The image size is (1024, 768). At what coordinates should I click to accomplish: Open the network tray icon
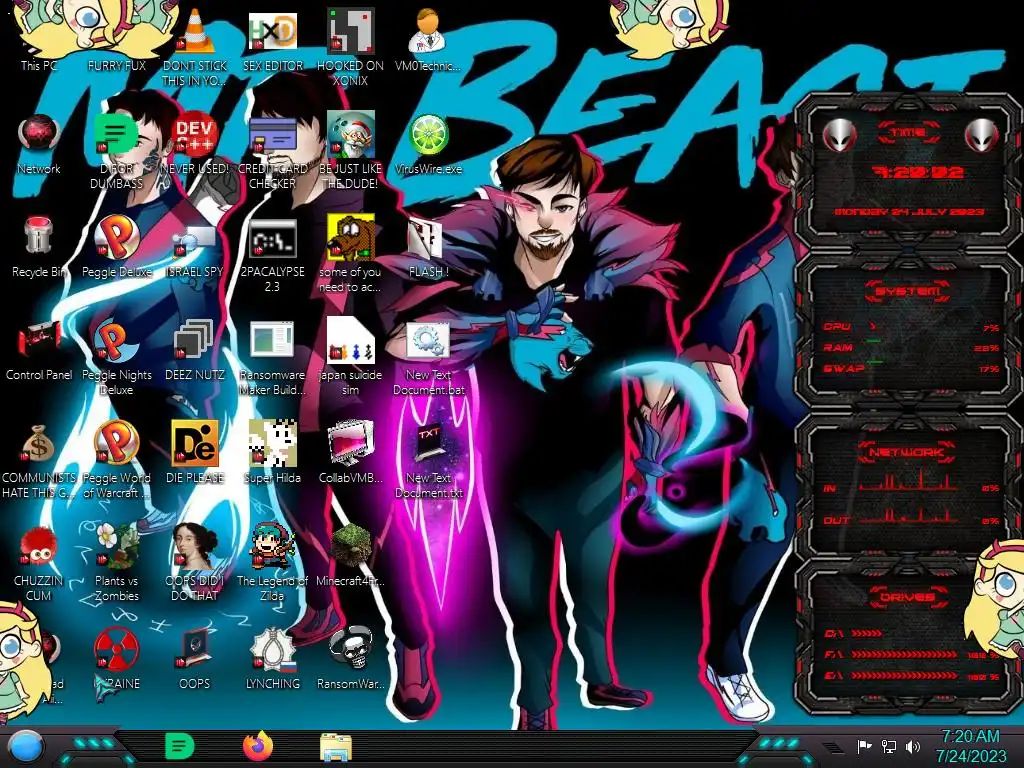tap(888, 746)
